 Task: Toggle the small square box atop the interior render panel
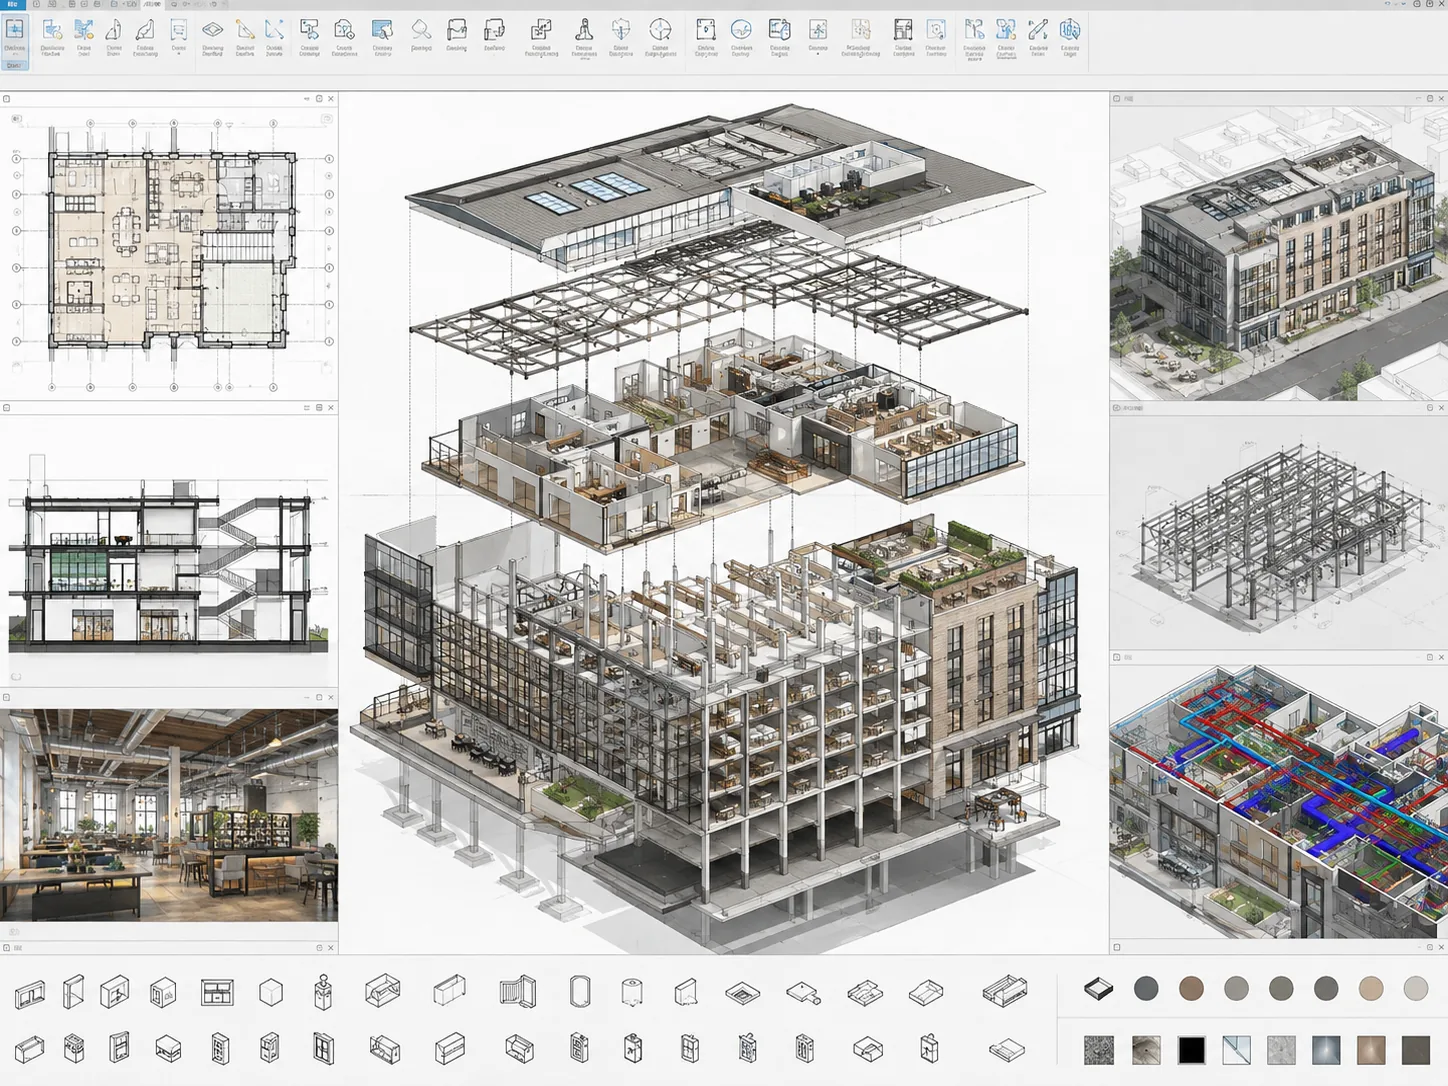tap(6, 698)
